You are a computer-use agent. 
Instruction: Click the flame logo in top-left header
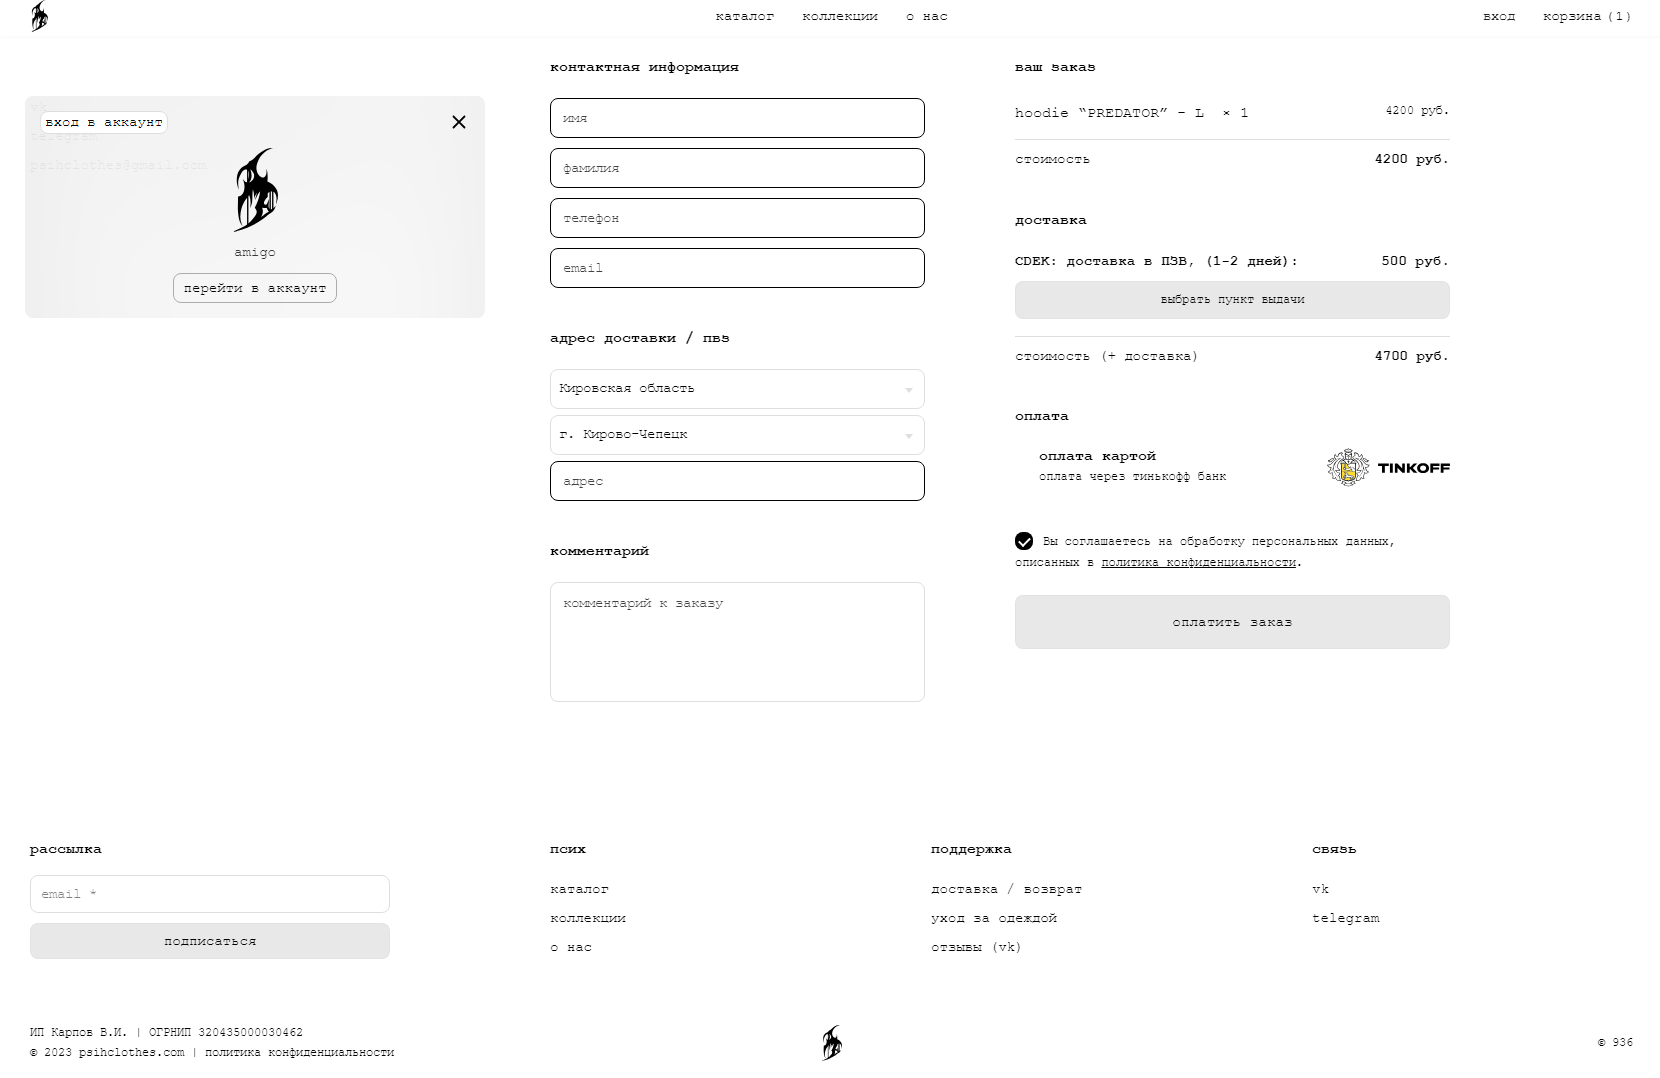pos(39,17)
